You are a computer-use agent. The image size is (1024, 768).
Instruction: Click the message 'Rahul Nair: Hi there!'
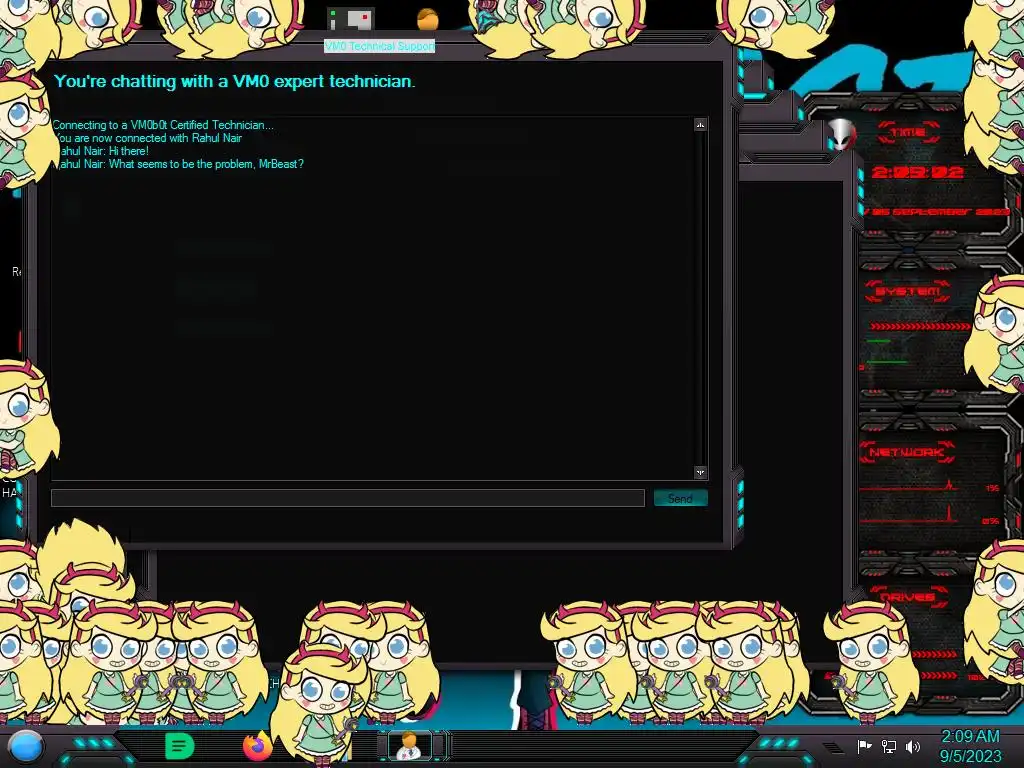pyautogui.click(x=103, y=151)
